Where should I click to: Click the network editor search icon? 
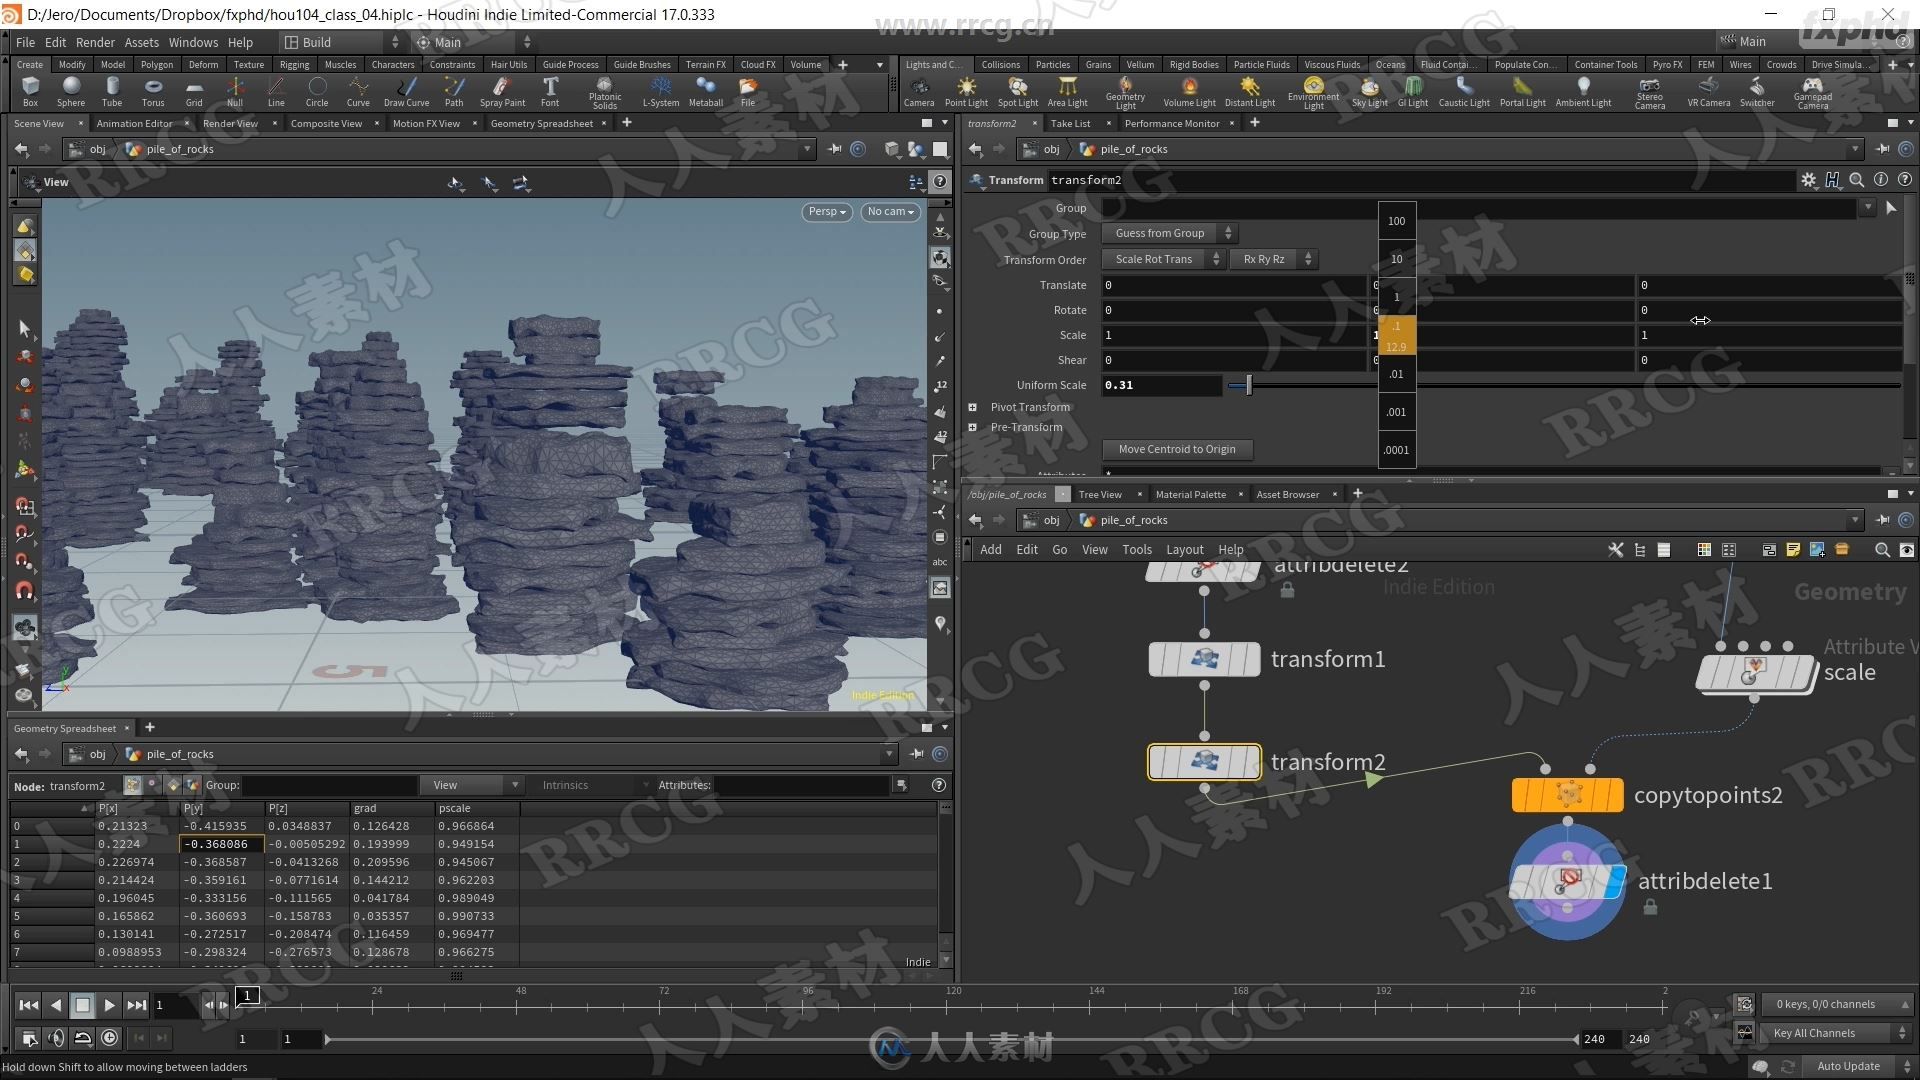pyautogui.click(x=1882, y=550)
